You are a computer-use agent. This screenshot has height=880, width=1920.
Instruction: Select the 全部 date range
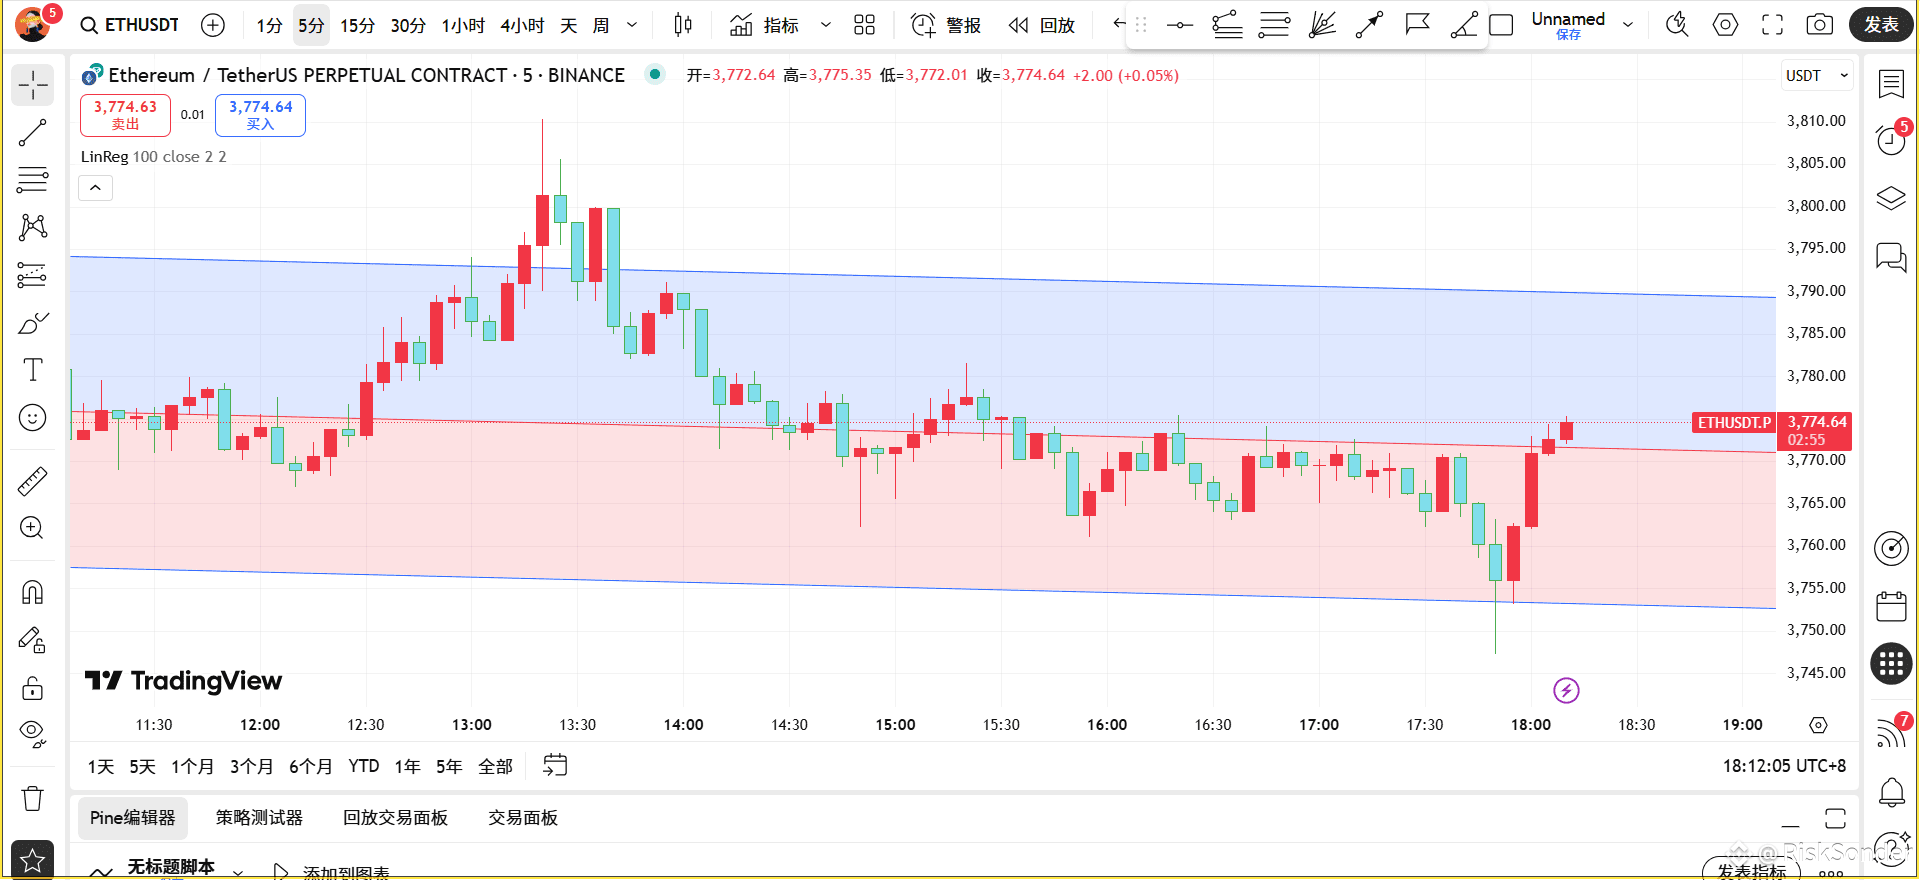(x=495, y=766)
